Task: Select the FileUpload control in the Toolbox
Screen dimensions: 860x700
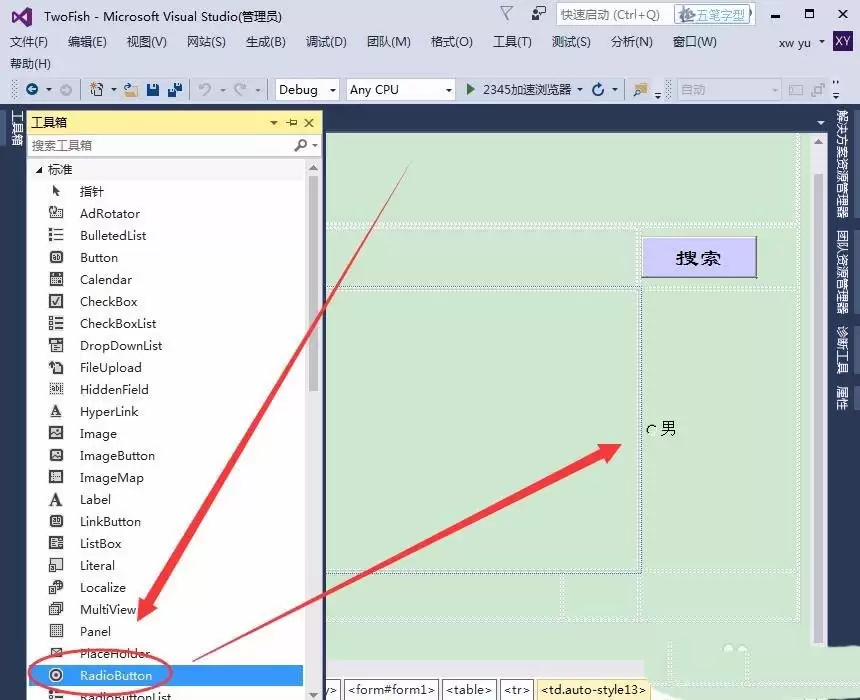Action: [x=110, y=367]
